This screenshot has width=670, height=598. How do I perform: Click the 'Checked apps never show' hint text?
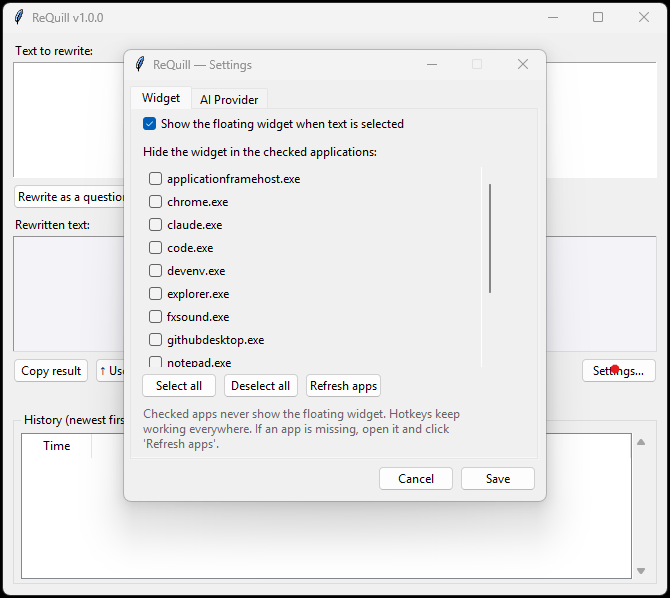(x=301, y=429)
